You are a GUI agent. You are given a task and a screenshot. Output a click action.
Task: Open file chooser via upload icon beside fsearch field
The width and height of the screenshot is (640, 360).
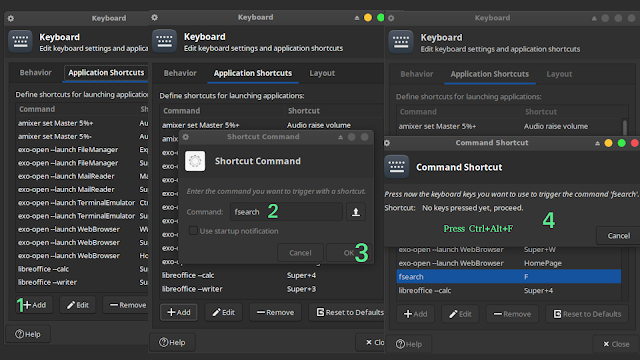356,212
